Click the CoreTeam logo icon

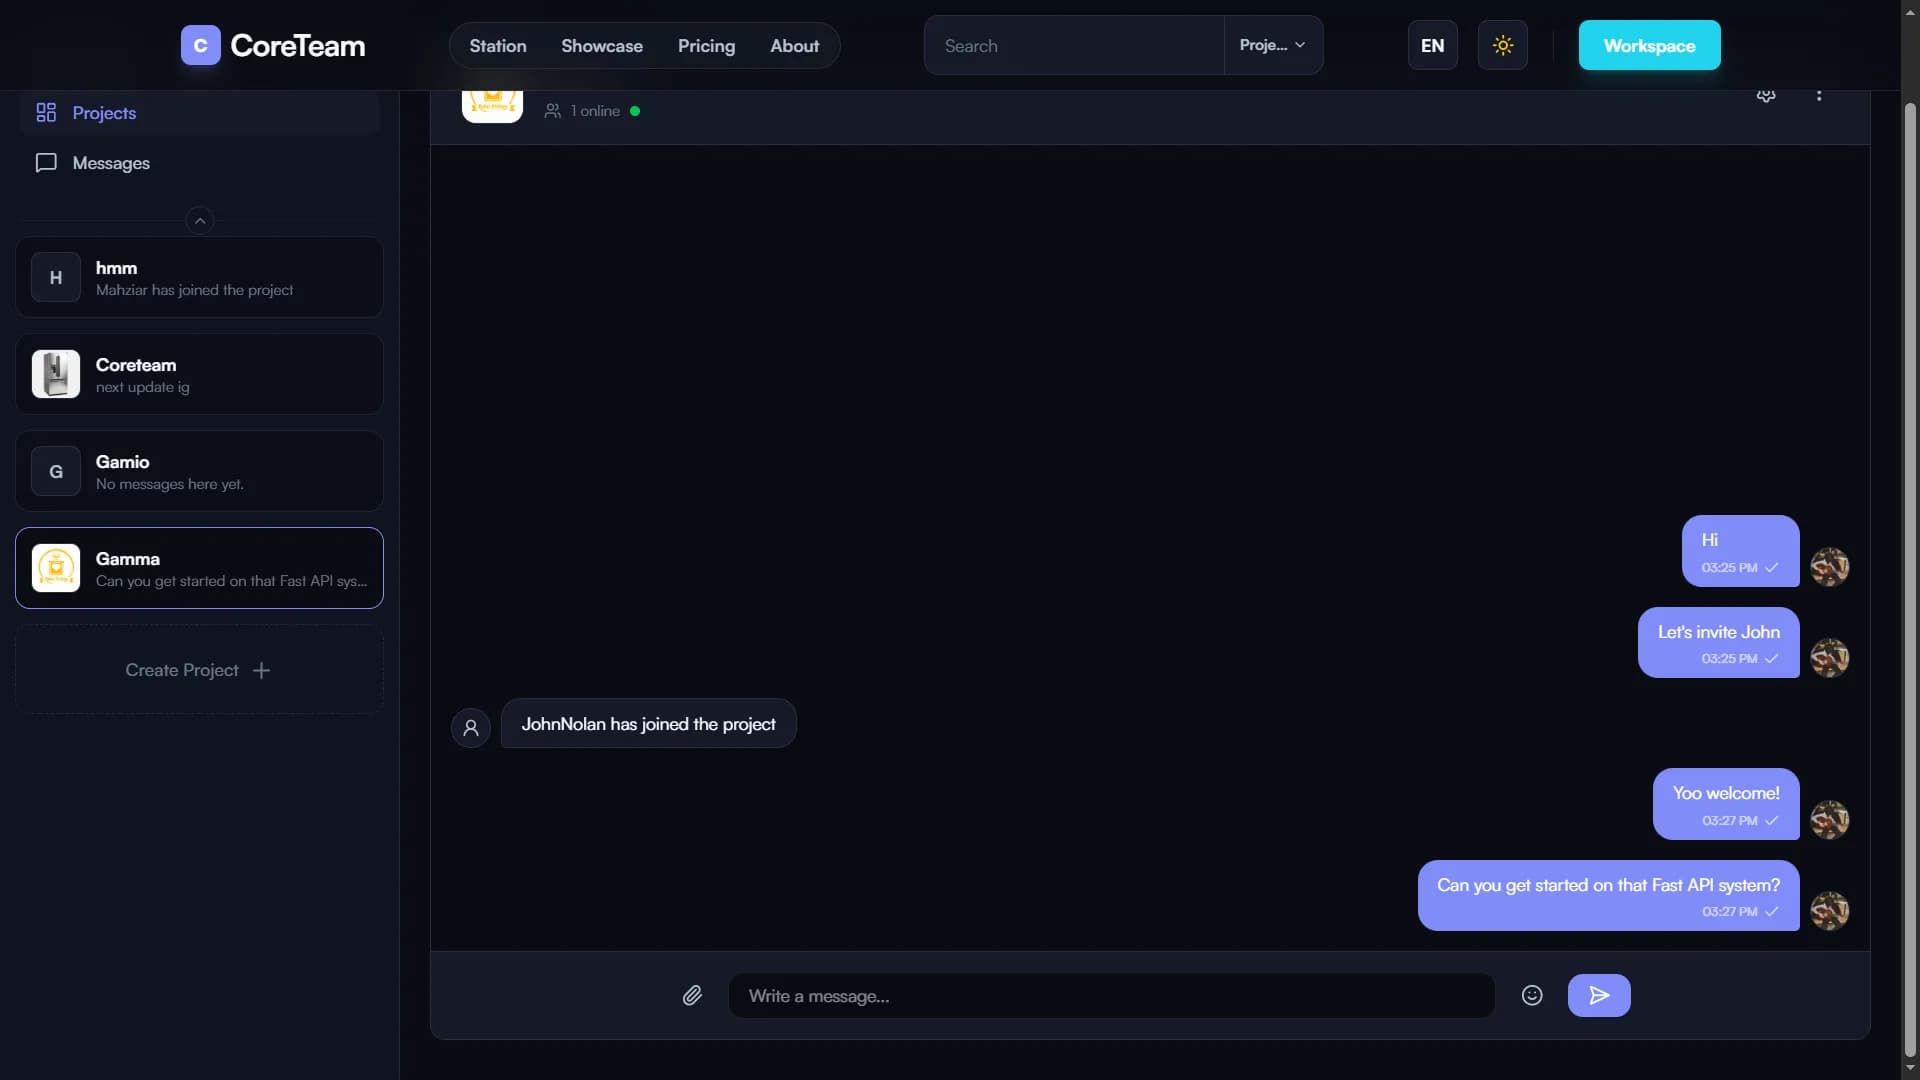click(x=200, y=45)
